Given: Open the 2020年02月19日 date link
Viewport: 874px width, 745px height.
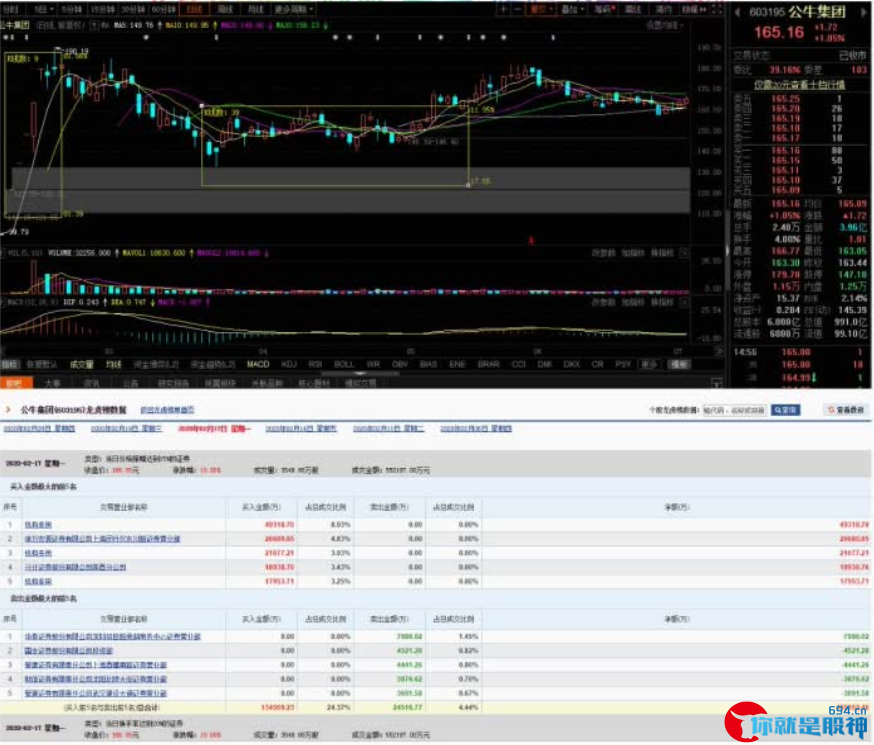Looking at the screenshot, I should click(127, 429).
